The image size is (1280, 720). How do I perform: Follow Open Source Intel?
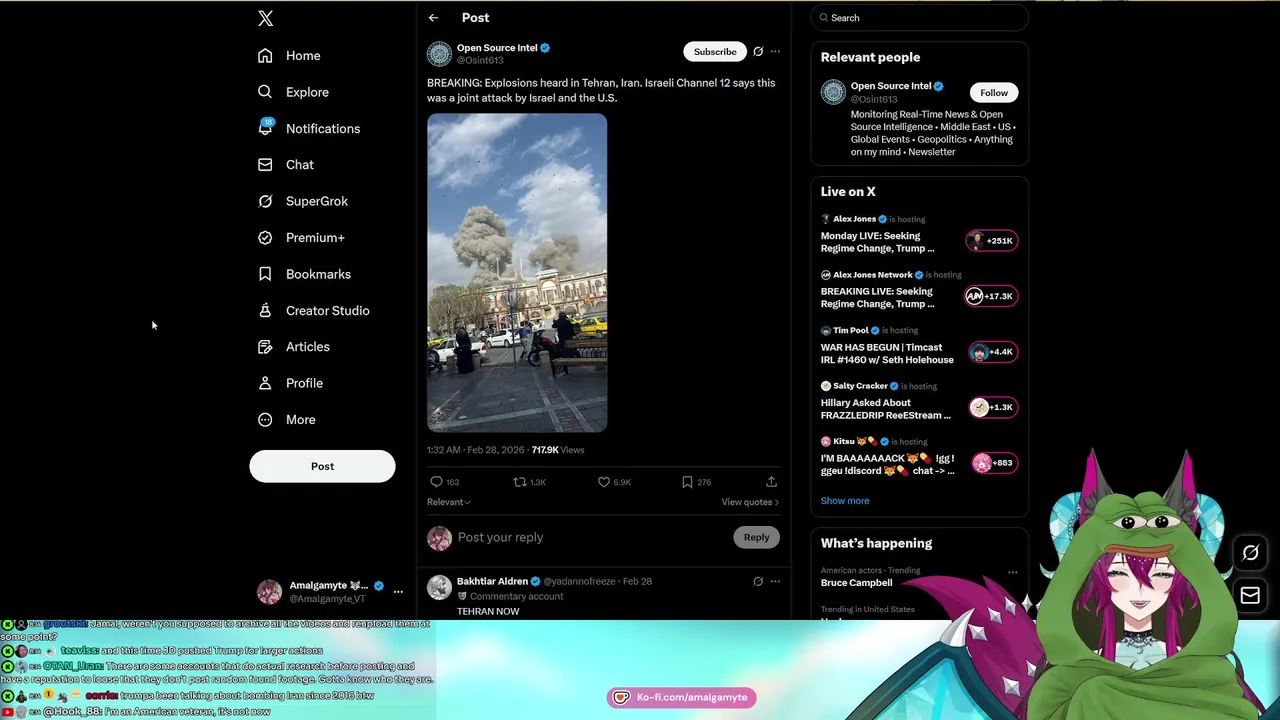pyautogui.click(x=994, y=92)
